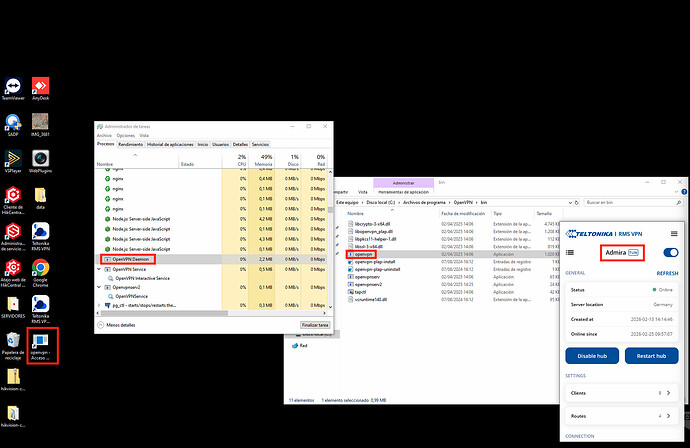Click the Buscar en bin search field

[605, 201]
